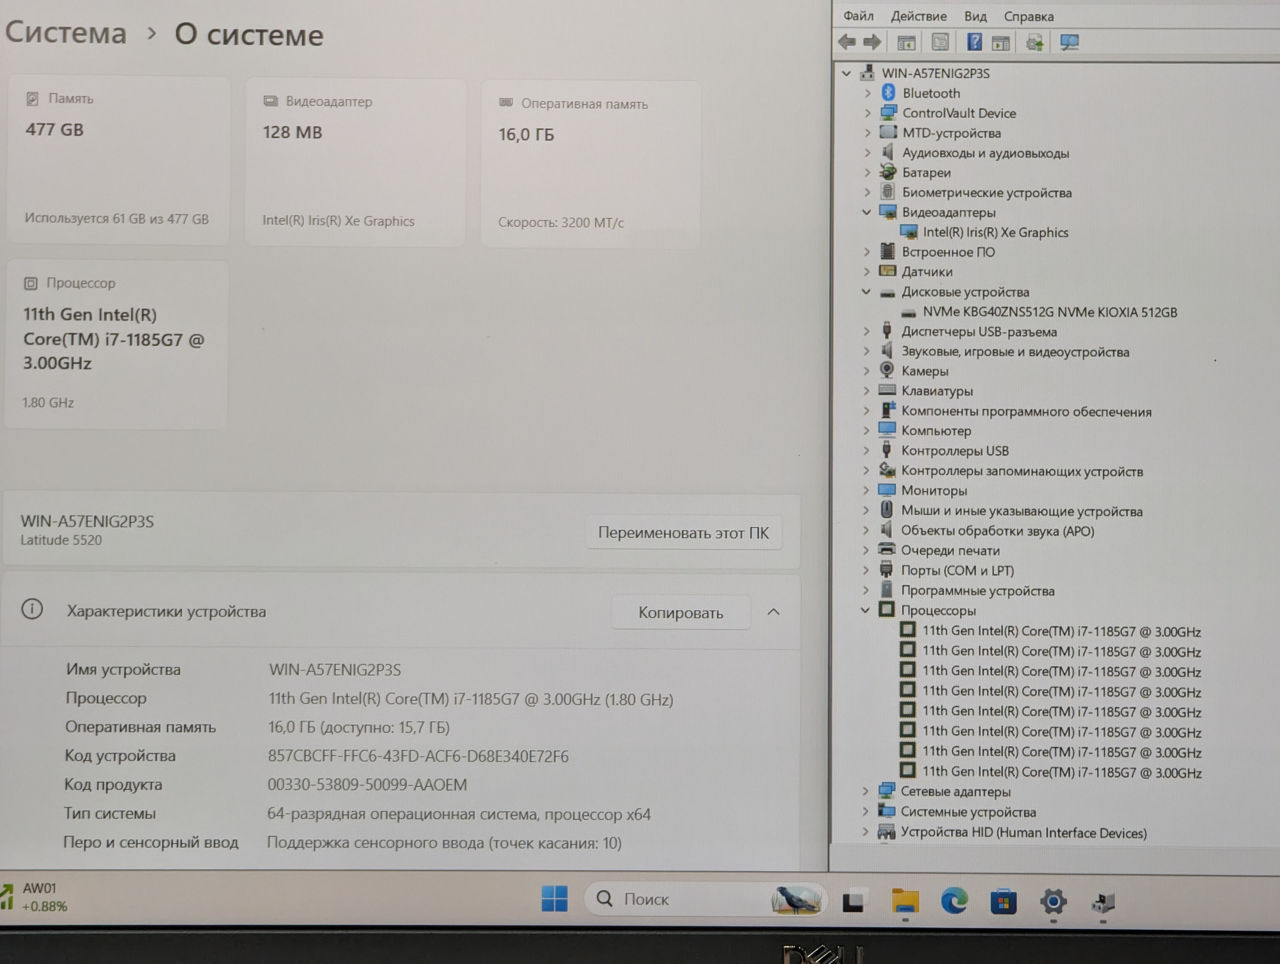Toggle the console tree toolbar icon
The image size is (1280, 964).
pos(906,42)
